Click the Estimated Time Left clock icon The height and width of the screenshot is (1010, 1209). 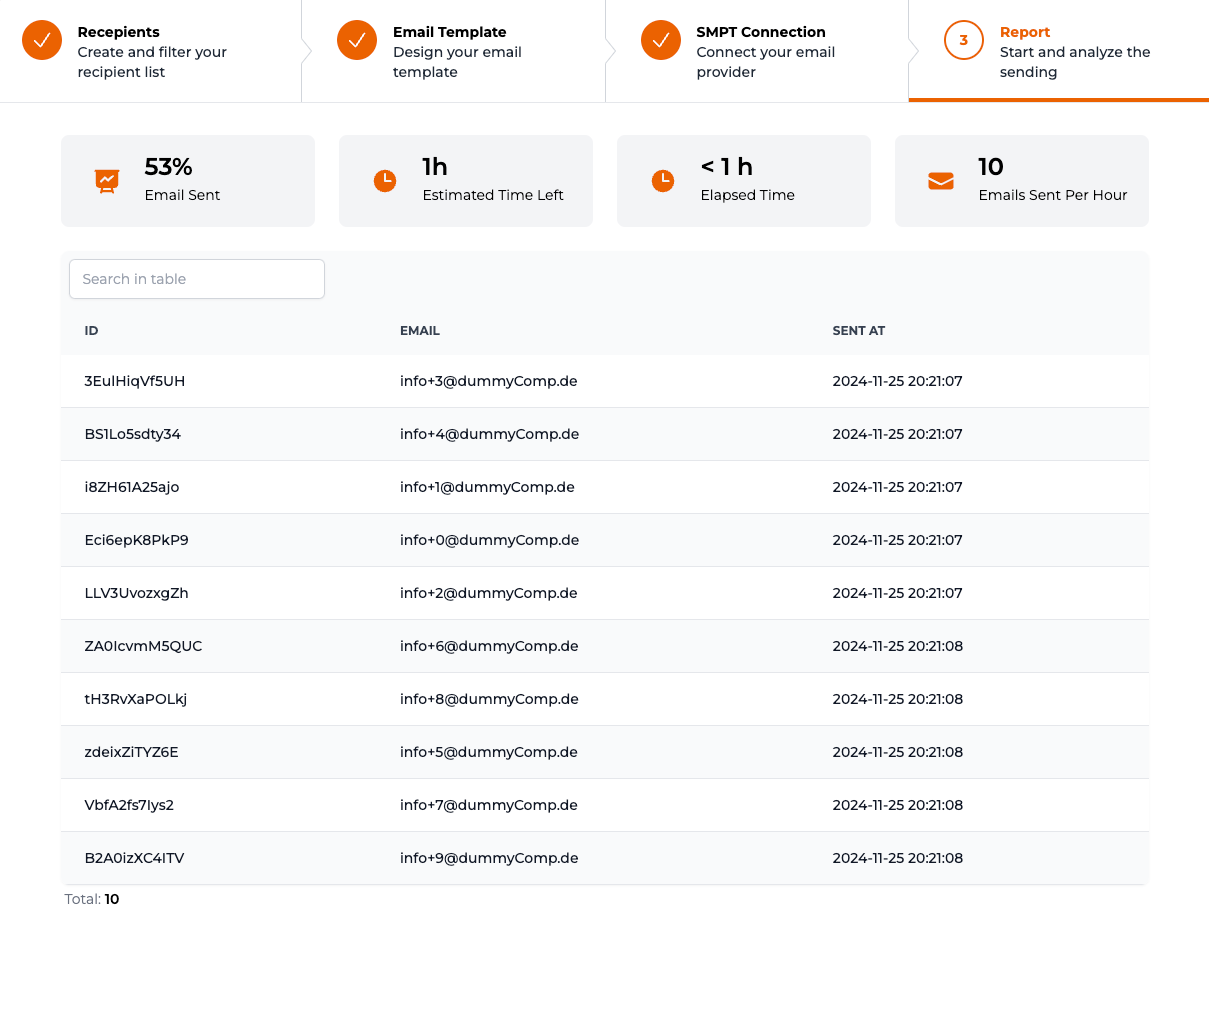(385, 181)
